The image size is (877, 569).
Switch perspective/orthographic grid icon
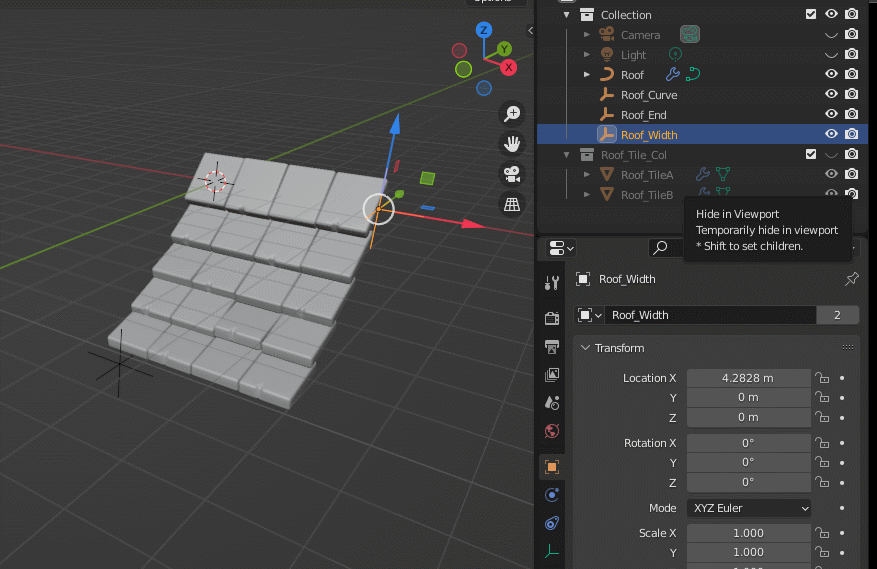[512, 204]
